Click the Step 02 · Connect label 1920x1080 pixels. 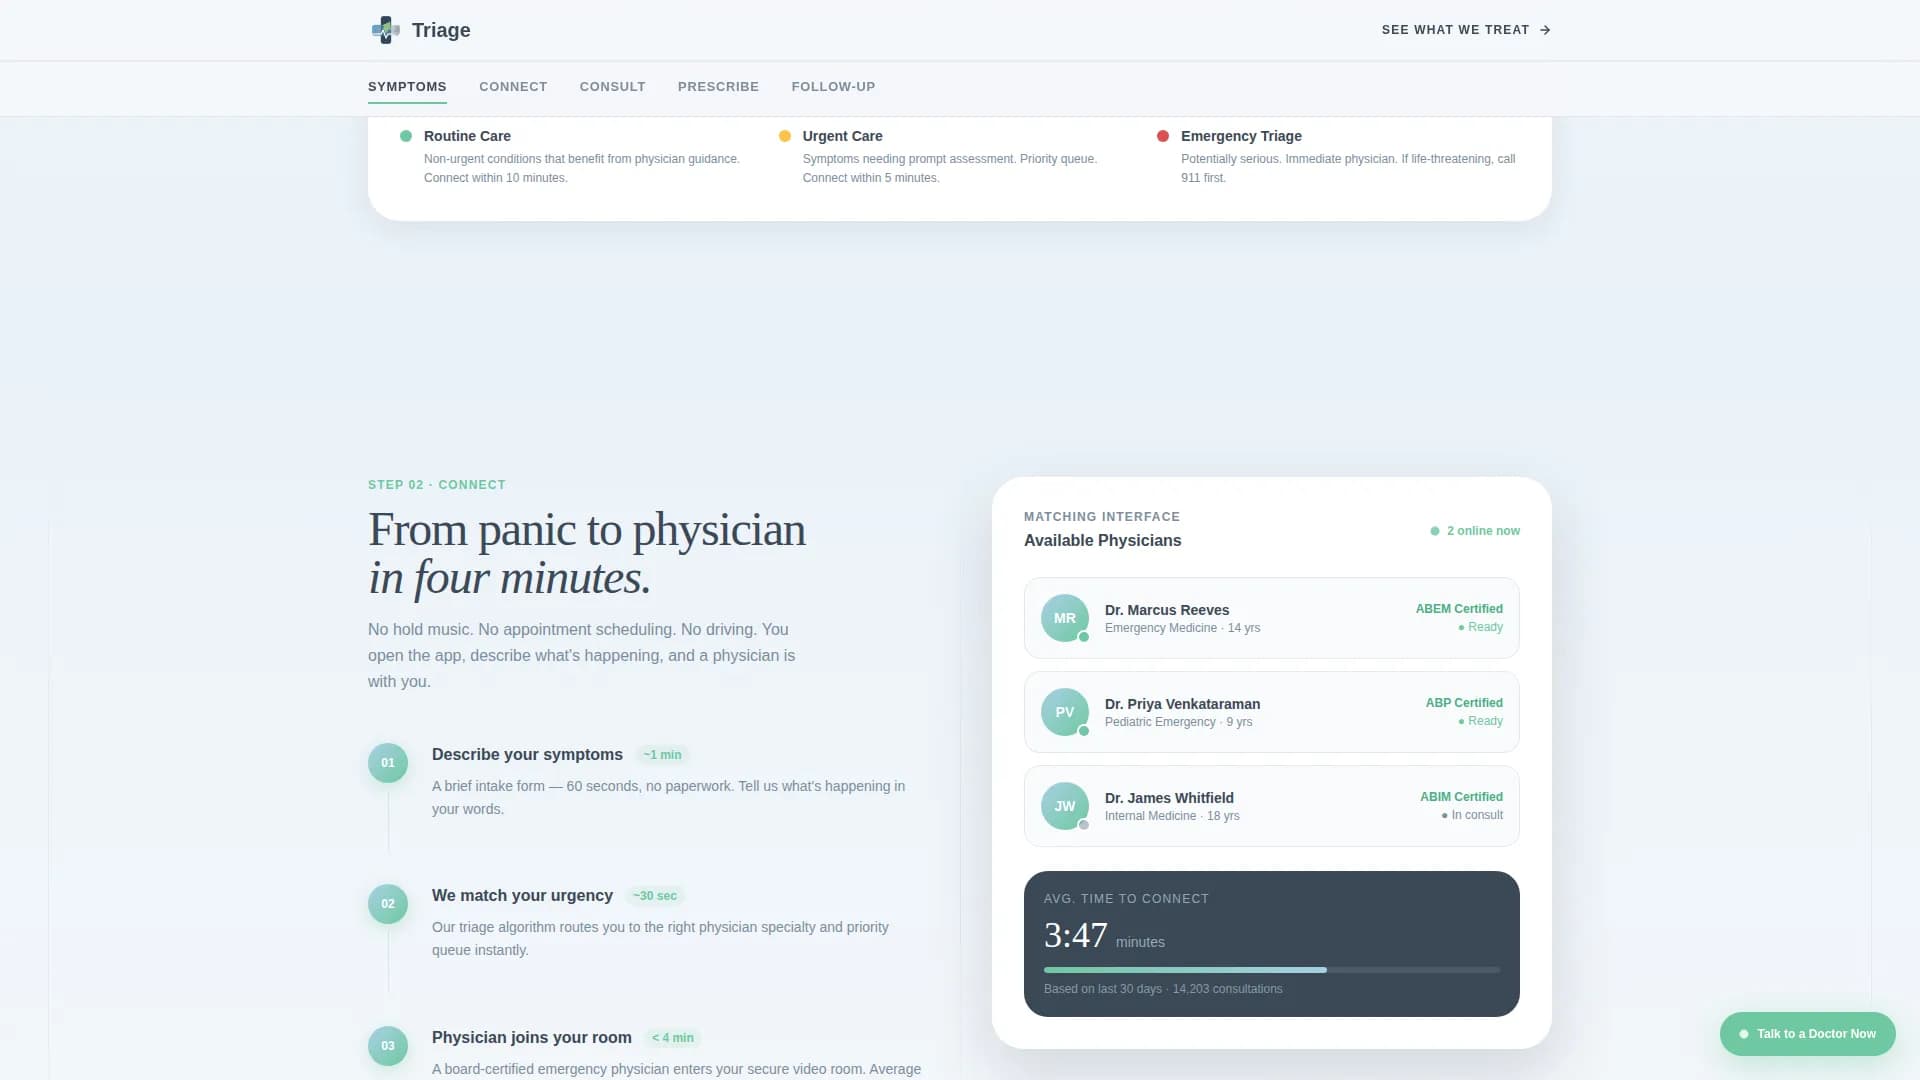tap(437, 485)
